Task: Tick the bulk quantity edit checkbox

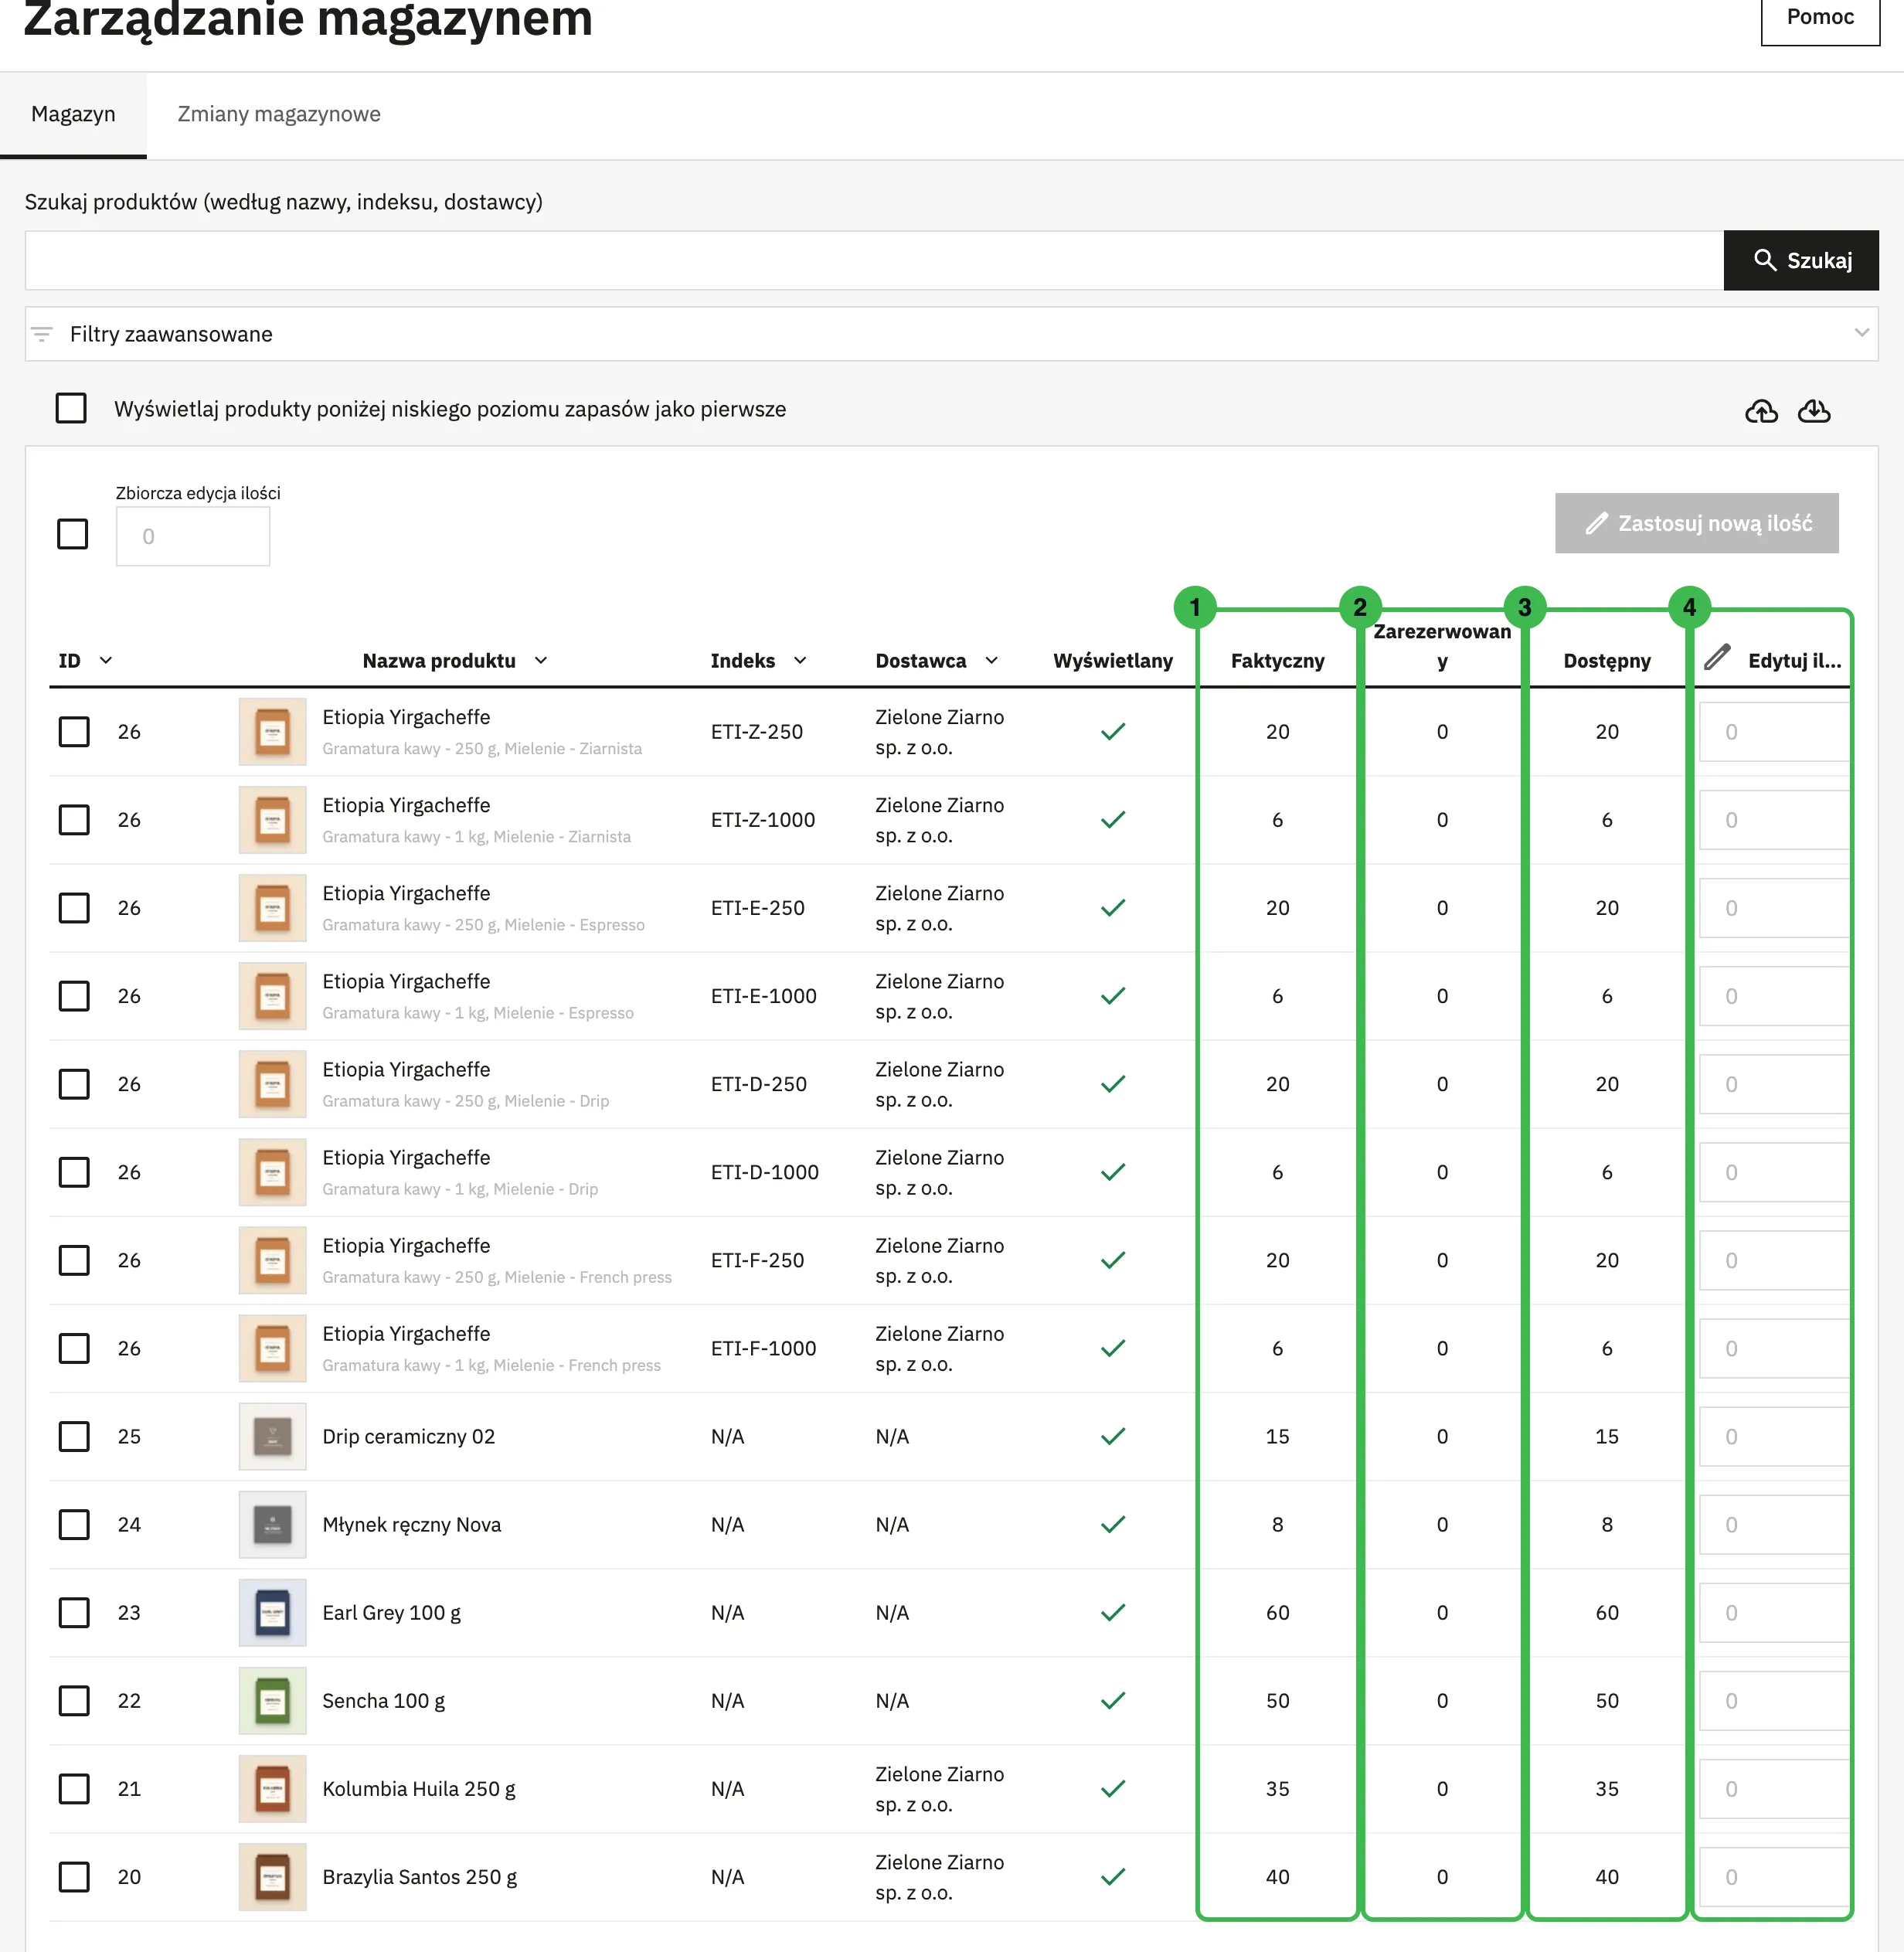Action: (72, 534)
